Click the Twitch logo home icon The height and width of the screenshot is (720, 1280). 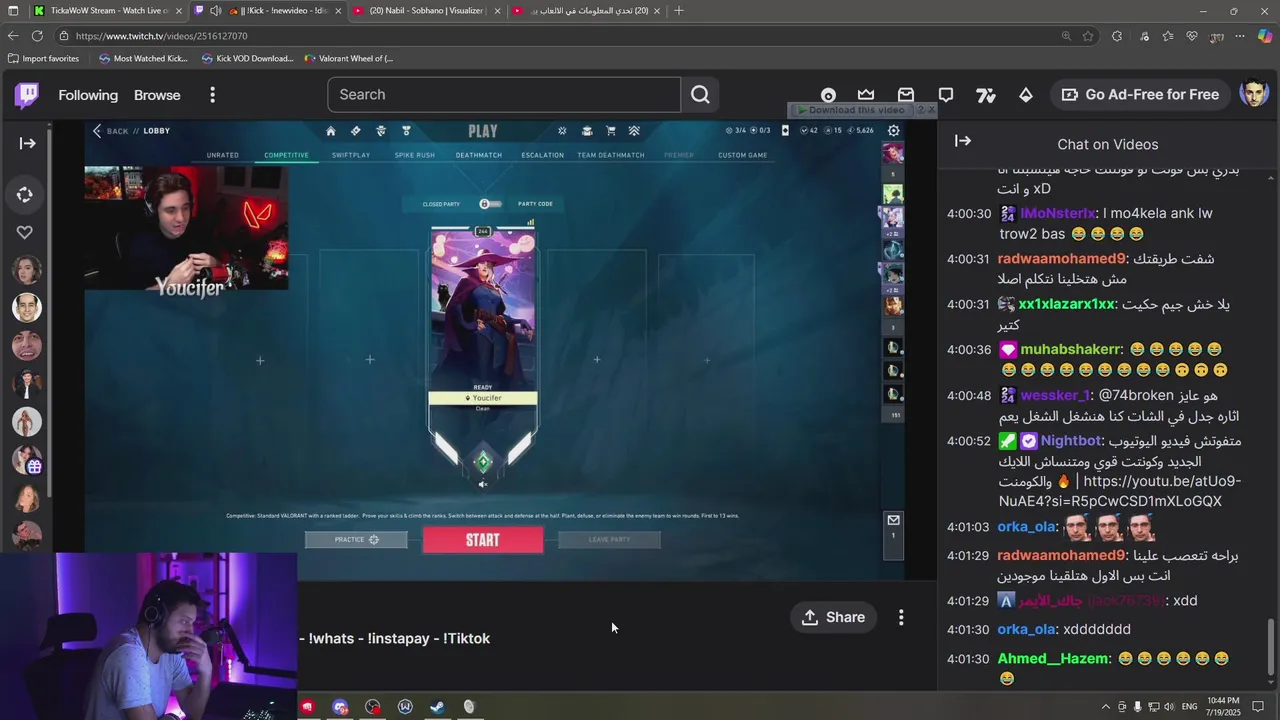27,95
